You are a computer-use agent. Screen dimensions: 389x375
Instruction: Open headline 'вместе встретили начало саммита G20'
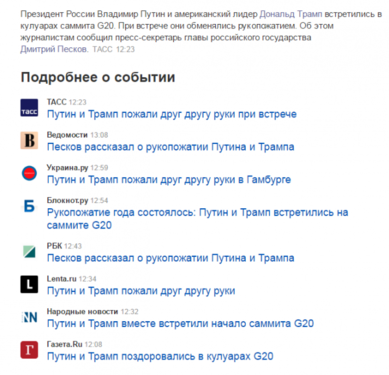click(x=180, y=323)
